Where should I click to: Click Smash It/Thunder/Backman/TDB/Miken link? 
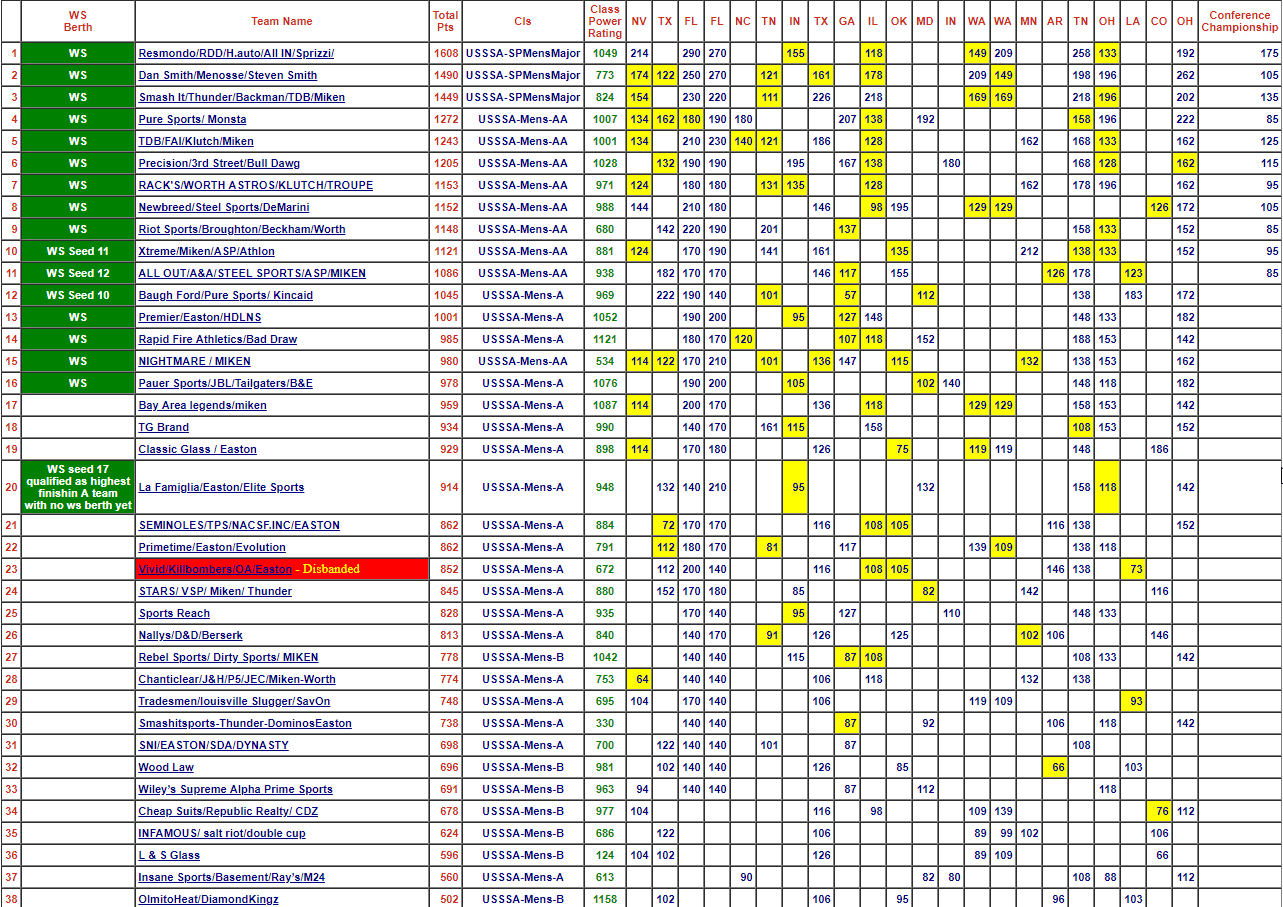tap(241, 97)
